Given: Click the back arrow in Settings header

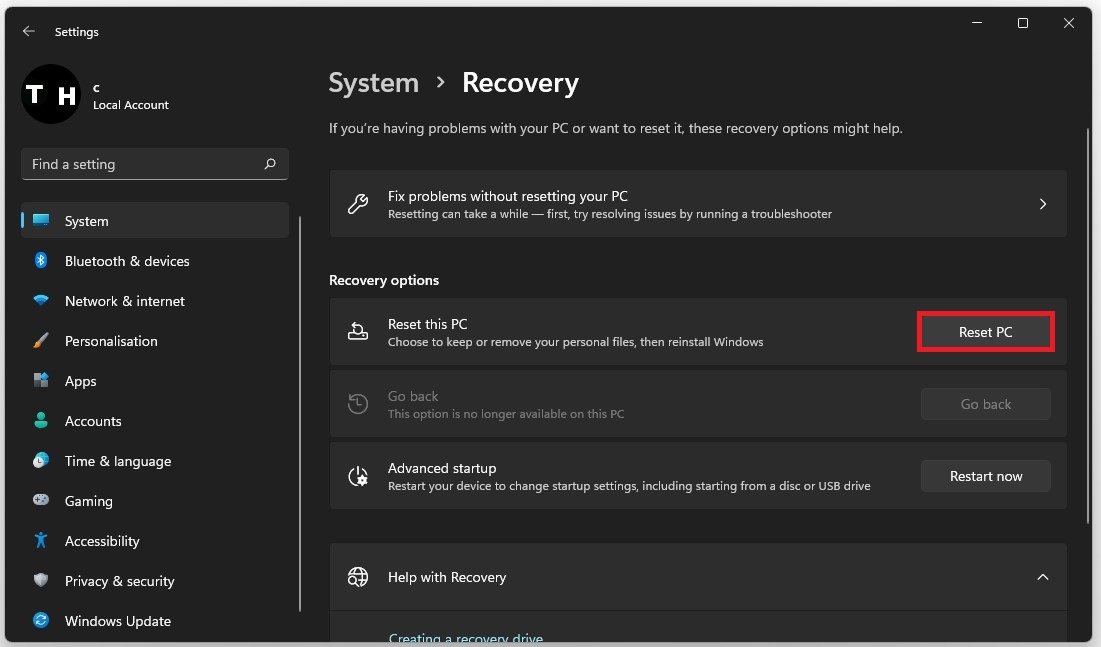Looking at the screenshot, I should click(x=29, y=32).
